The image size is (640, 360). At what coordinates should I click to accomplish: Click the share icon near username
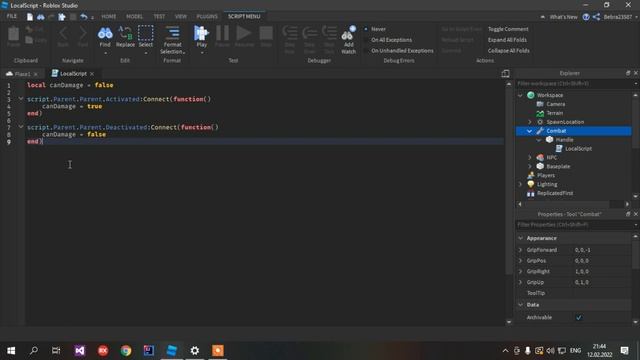coord(596,17)
